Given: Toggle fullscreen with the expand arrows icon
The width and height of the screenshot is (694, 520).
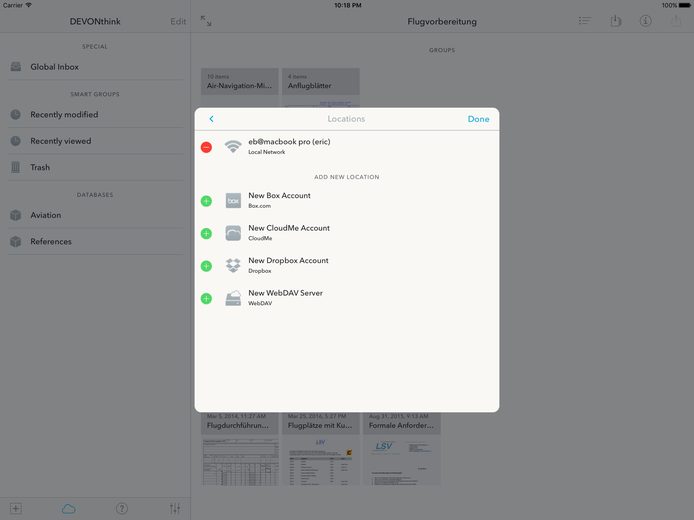Looking at the screenshot, I should pos(206,21).
